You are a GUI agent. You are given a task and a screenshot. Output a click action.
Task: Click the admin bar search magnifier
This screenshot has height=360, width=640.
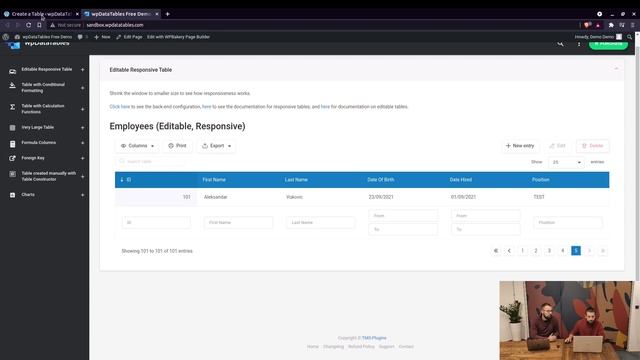pos(629,37)
